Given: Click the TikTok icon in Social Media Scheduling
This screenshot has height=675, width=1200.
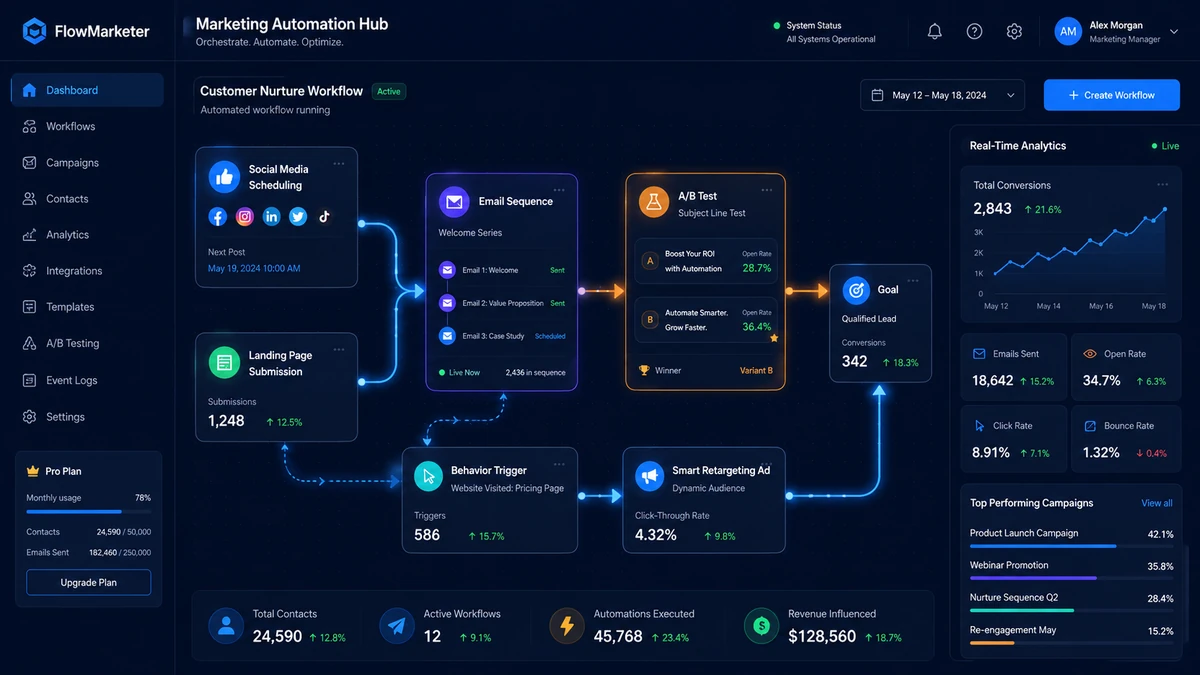Looking at the screenshot, I should 324,216.
